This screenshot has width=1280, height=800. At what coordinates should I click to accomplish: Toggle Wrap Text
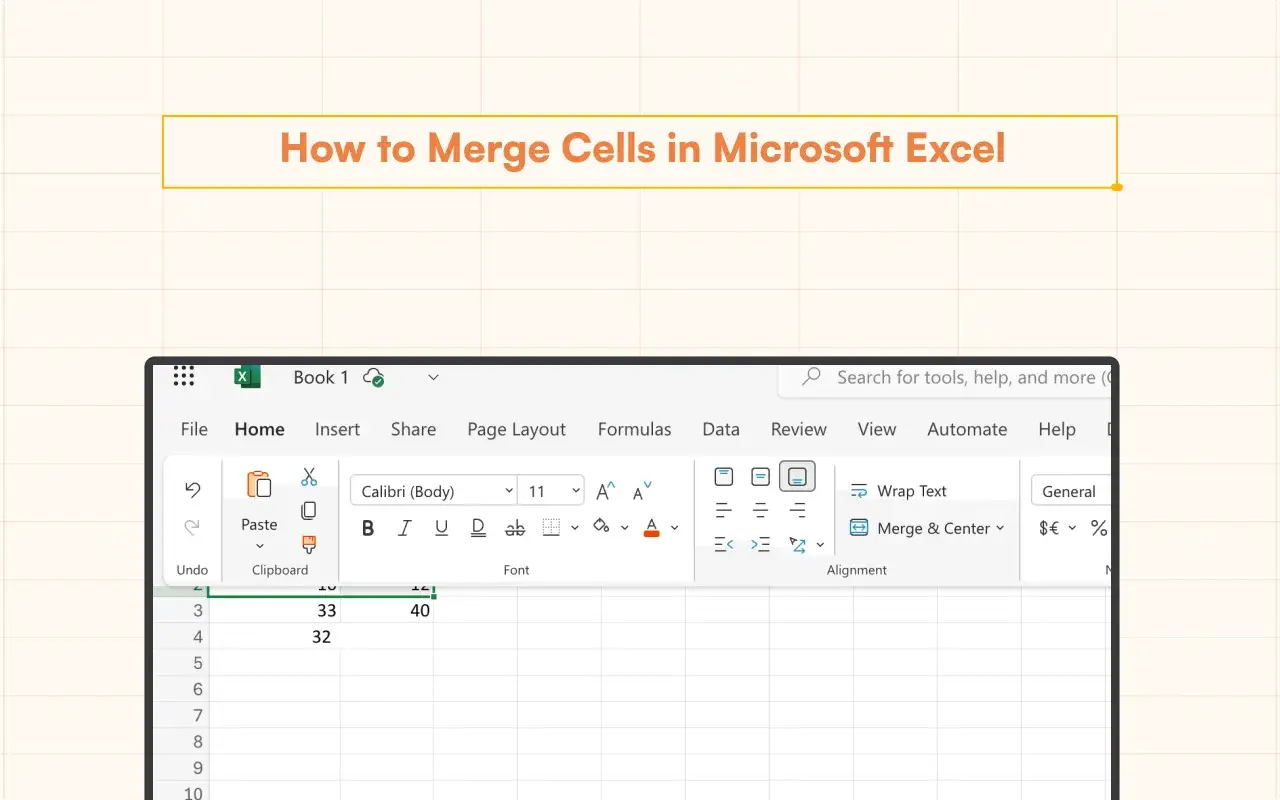click(x=898, y=491)
